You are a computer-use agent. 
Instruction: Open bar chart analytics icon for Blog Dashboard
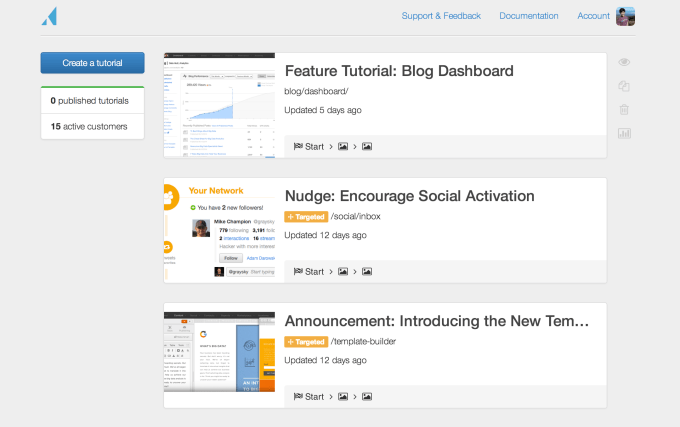coord(624,134)
